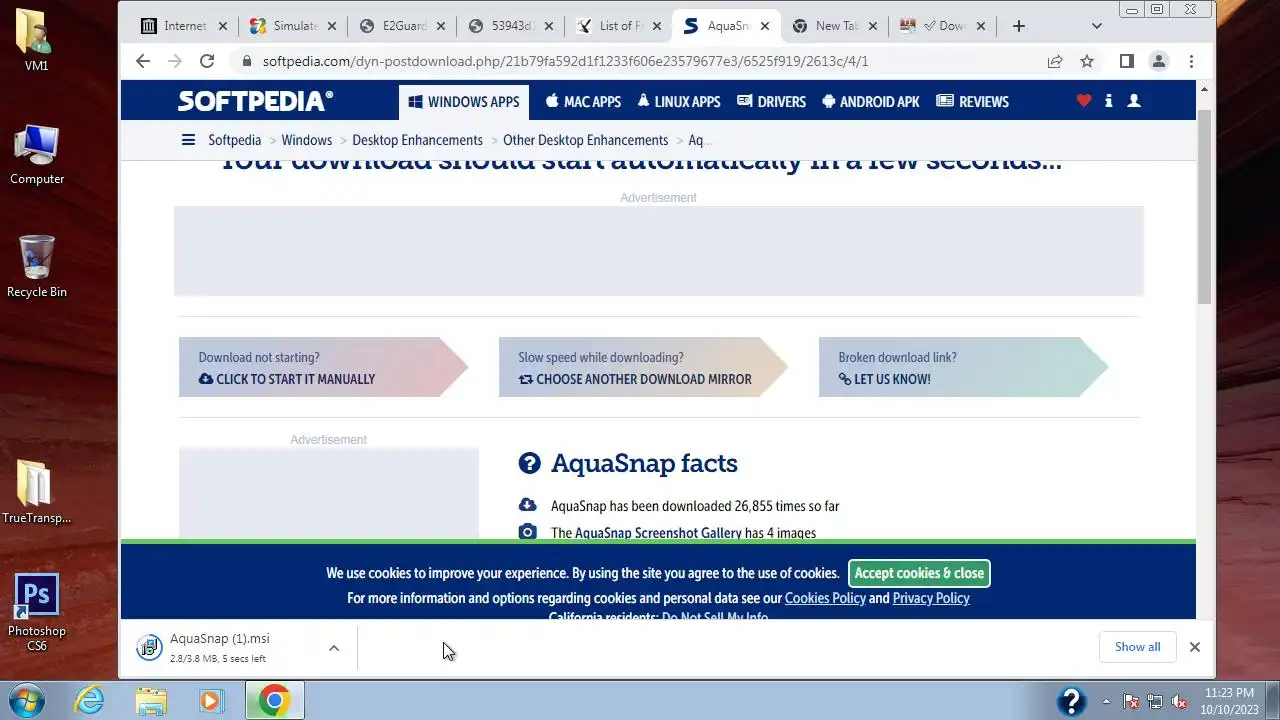
Task: Select the TrueTransp... folder on desktop
Action: tap(37, 493)
